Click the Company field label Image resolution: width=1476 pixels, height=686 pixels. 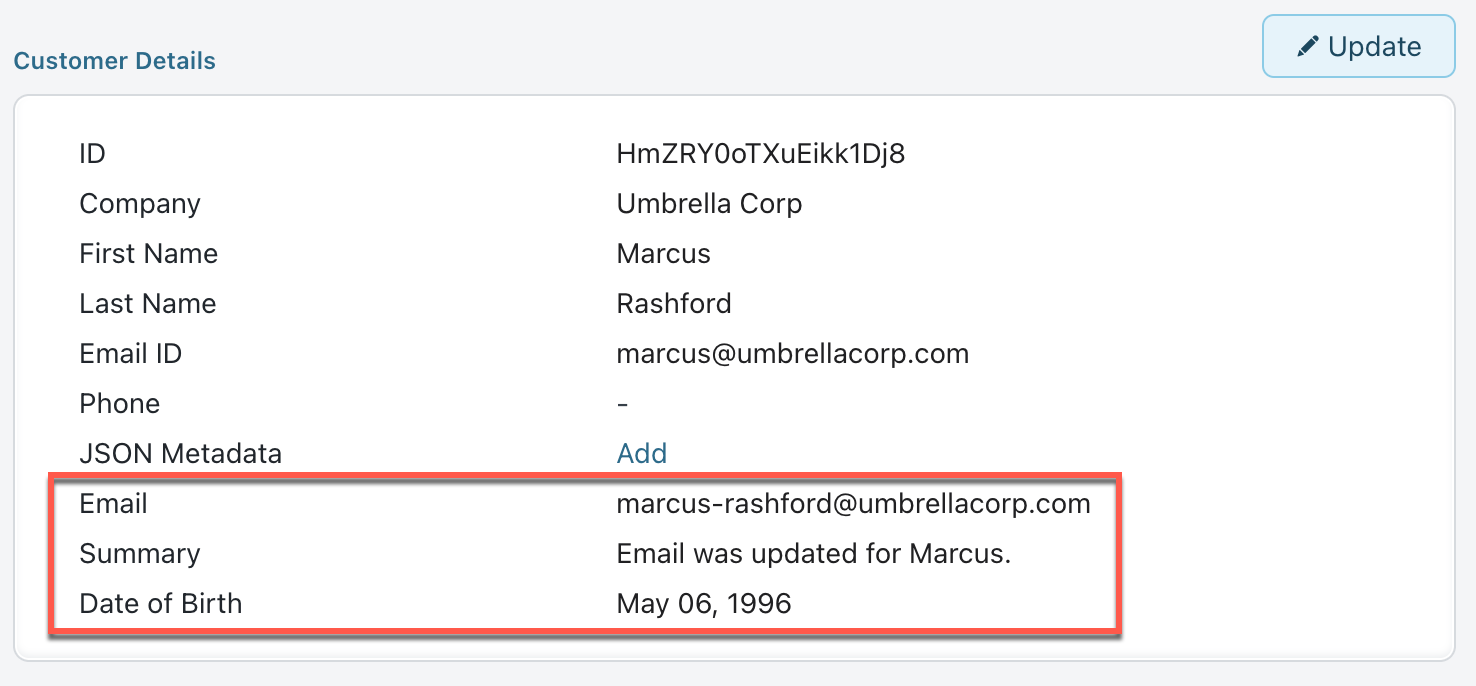coord(140,204)
